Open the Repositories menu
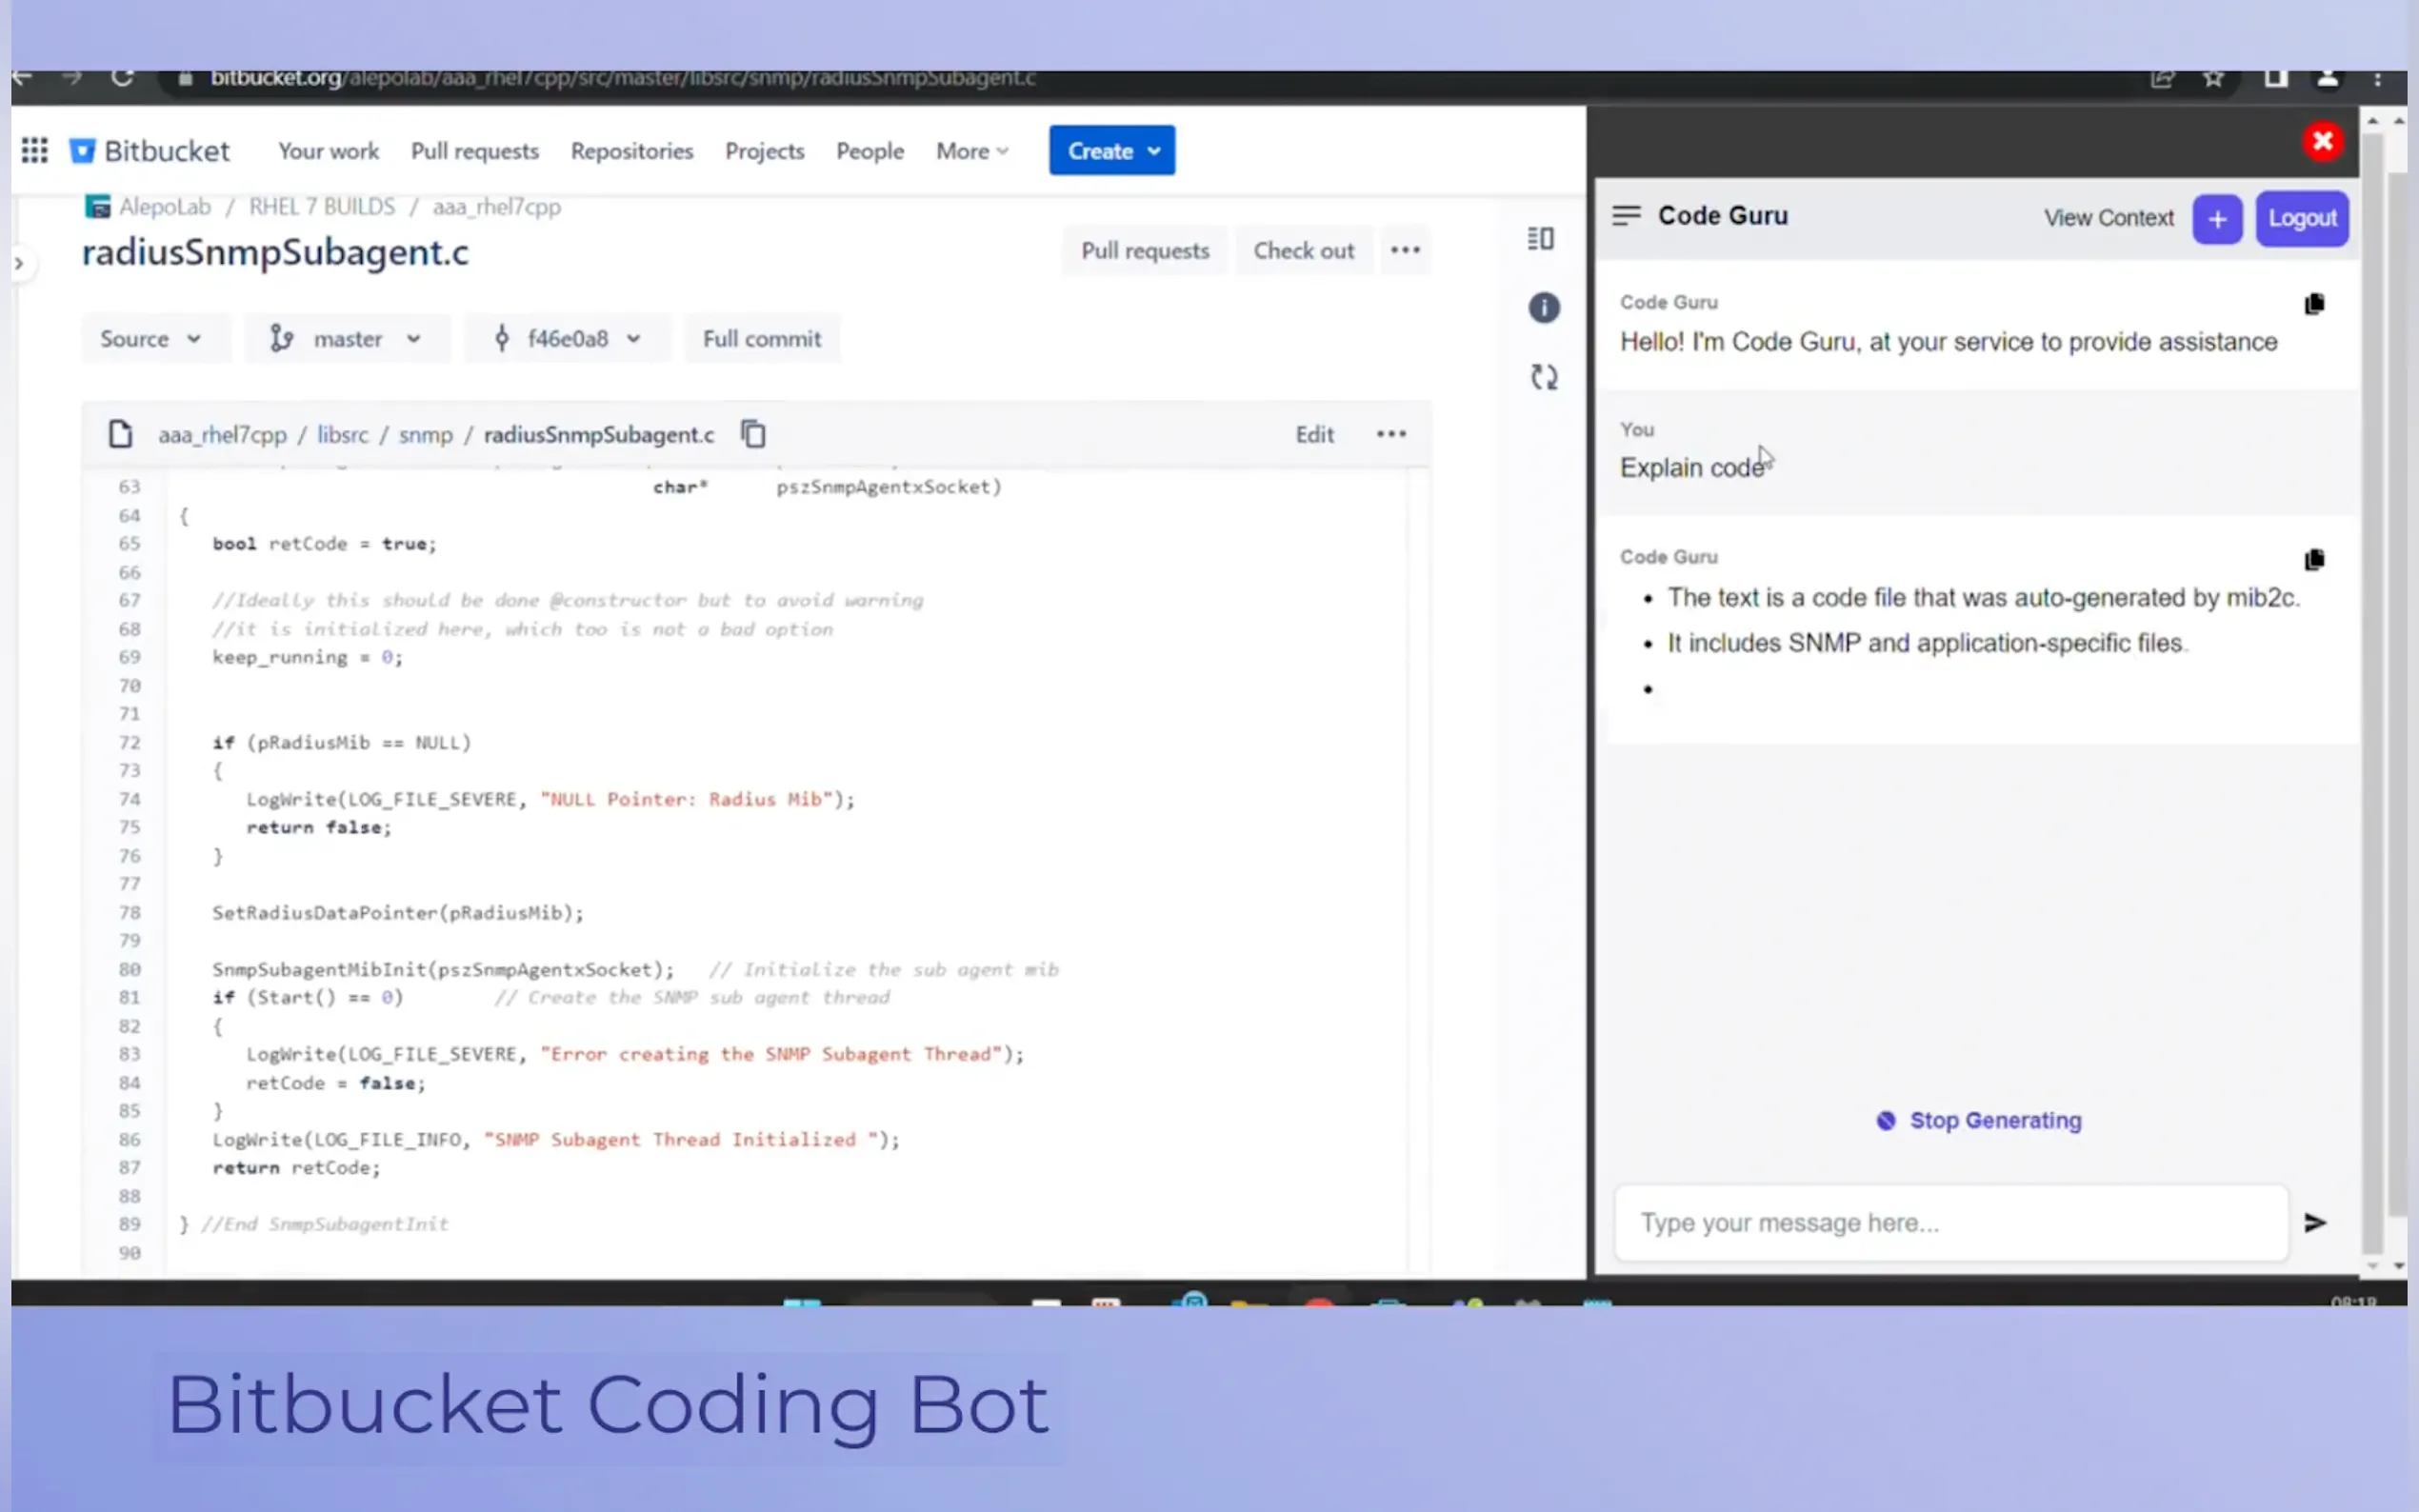The width and height of the screenshot is (2419, 1512). [632, 150]
